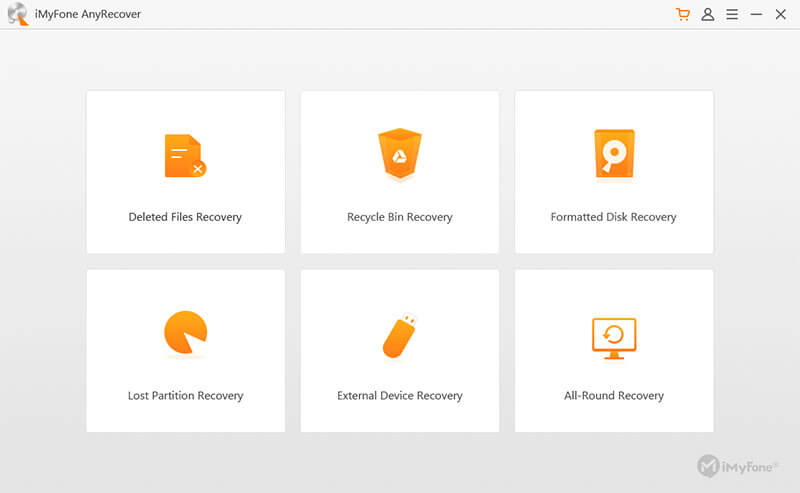Click the Lost Partition Recovery pie icon

click(x=185, y=332)
